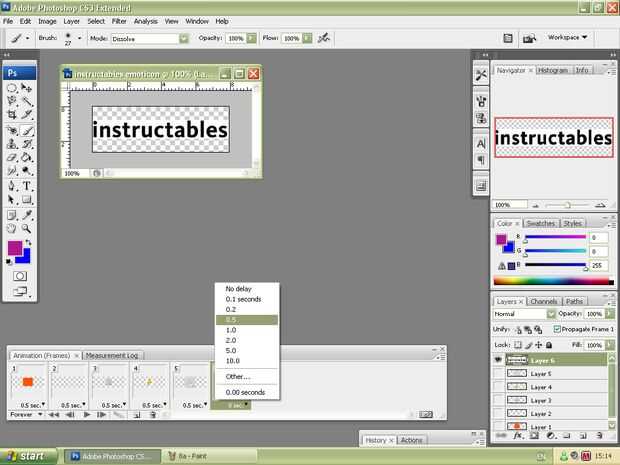
Task: Create a new layer button
Action: point(583,436)
